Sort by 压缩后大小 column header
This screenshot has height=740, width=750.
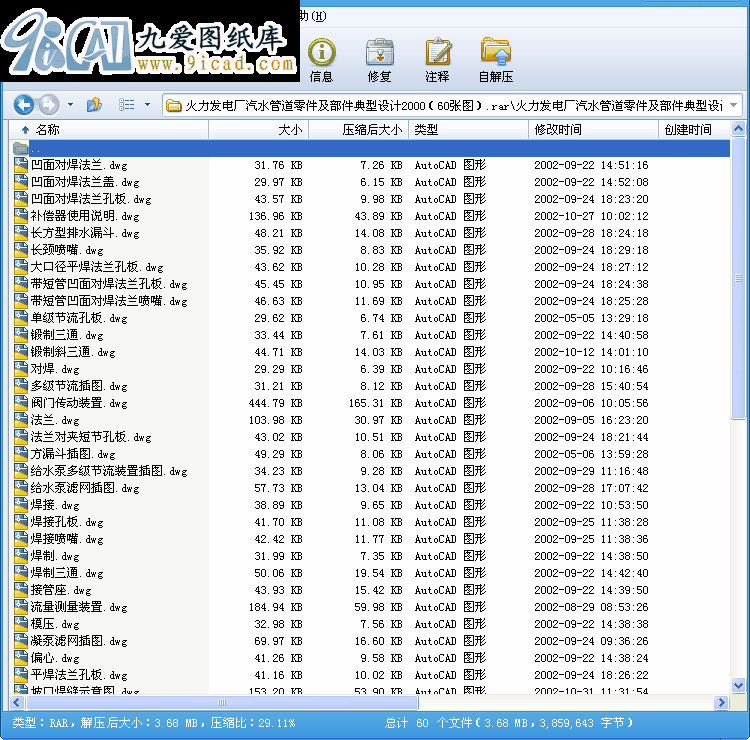359,130
